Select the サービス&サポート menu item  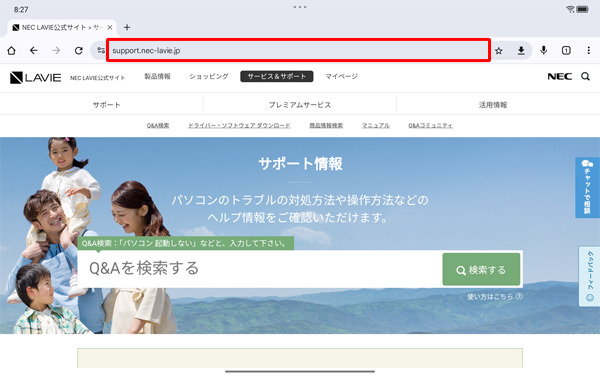point(277,77)
